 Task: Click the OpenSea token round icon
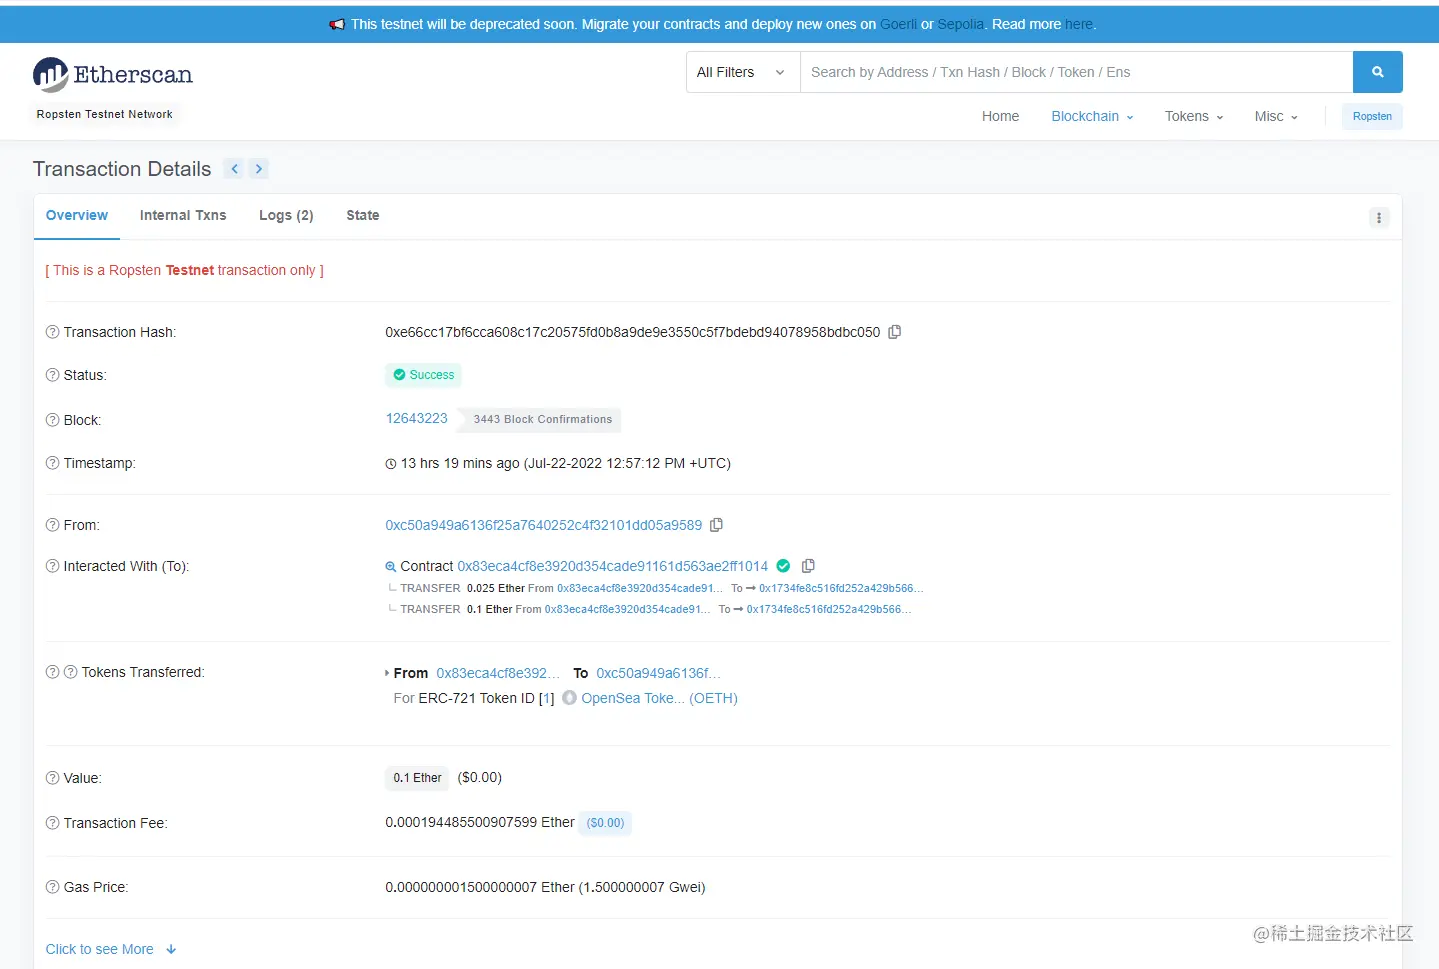(569, 698)
